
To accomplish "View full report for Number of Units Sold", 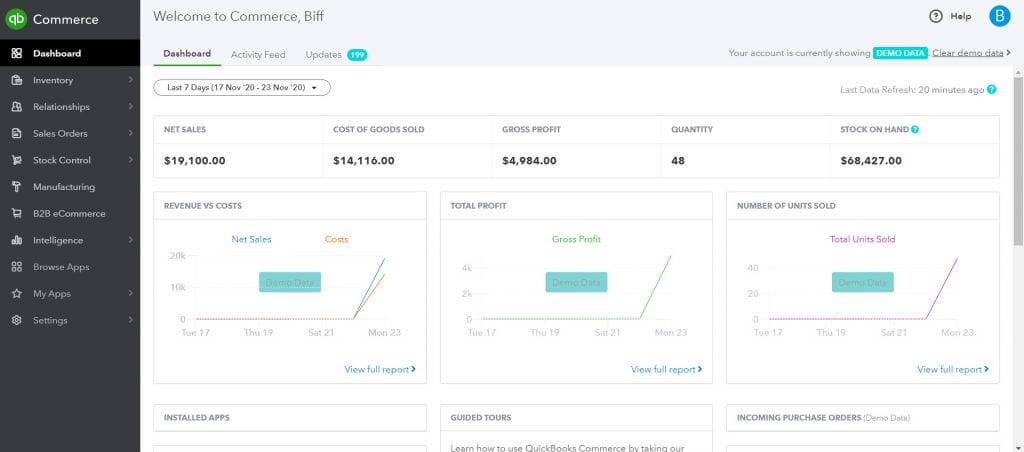I will pos(953,370).
